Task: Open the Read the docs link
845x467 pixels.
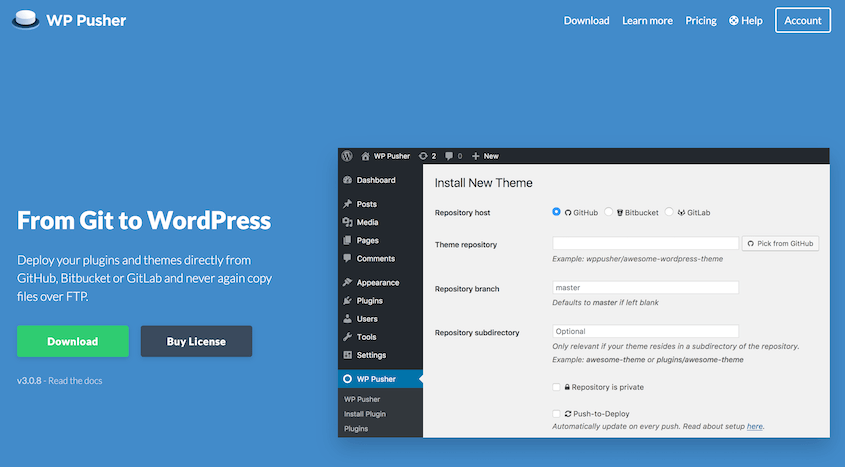Action: click(x=75, y=380)
